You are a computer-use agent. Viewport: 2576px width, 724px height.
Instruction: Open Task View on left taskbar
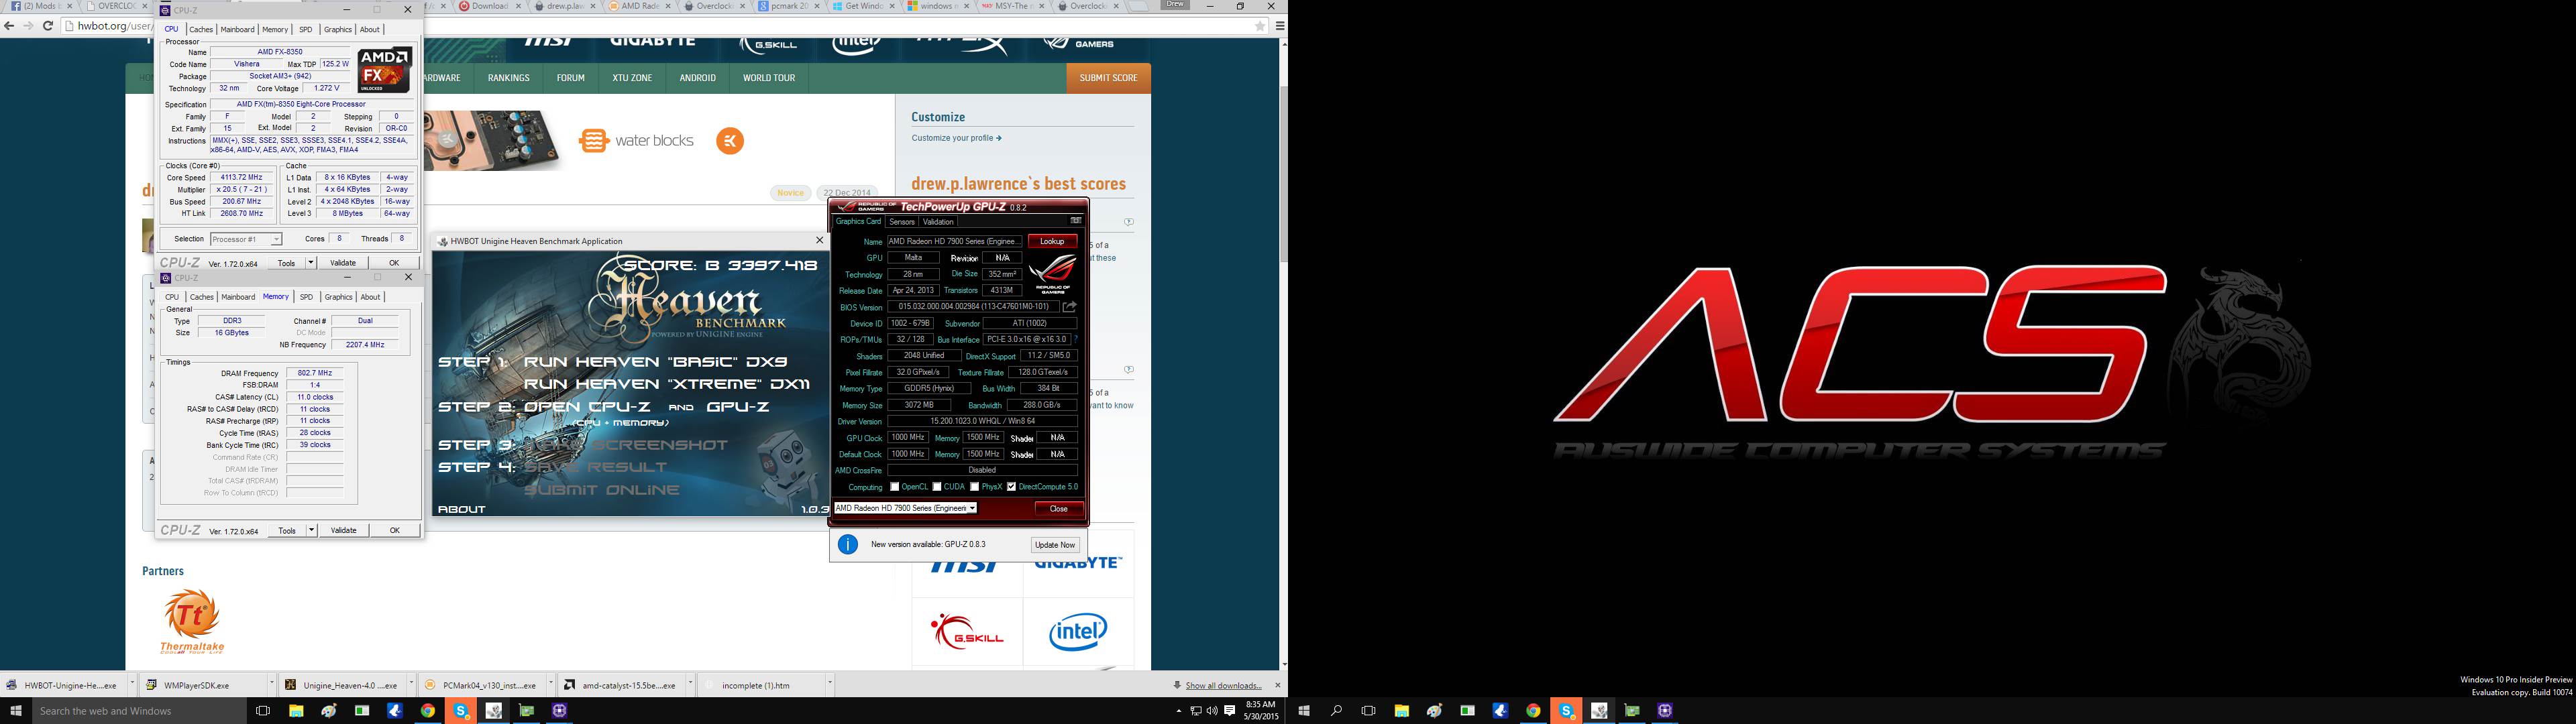point(263,711)
